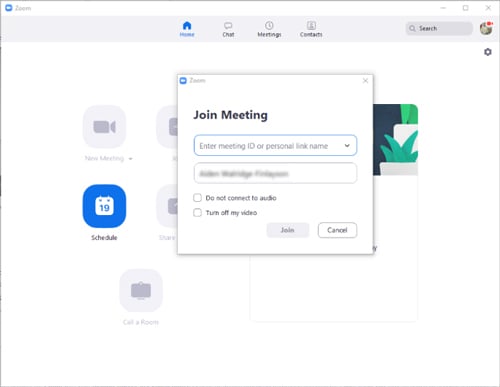
Task: Open the Home tab
Action: coord(187,29)
